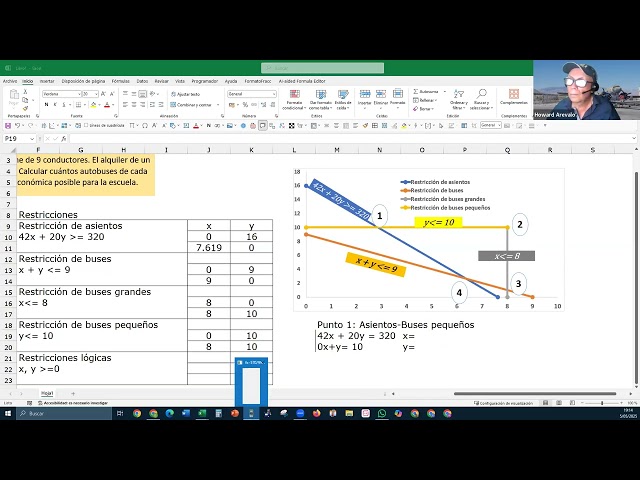Toggle underline S formatting
The width and height of the screenshot is (640, 480).
pos(64,105)
